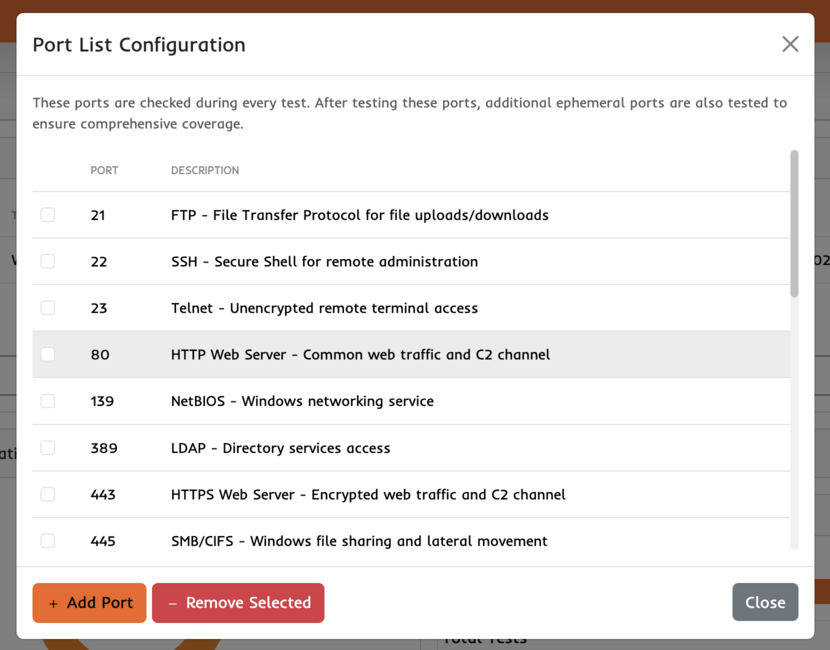The width and height of the screenshot is (830, 650).
Task: Click port number 80 cell
Action: tap(100, 355)
